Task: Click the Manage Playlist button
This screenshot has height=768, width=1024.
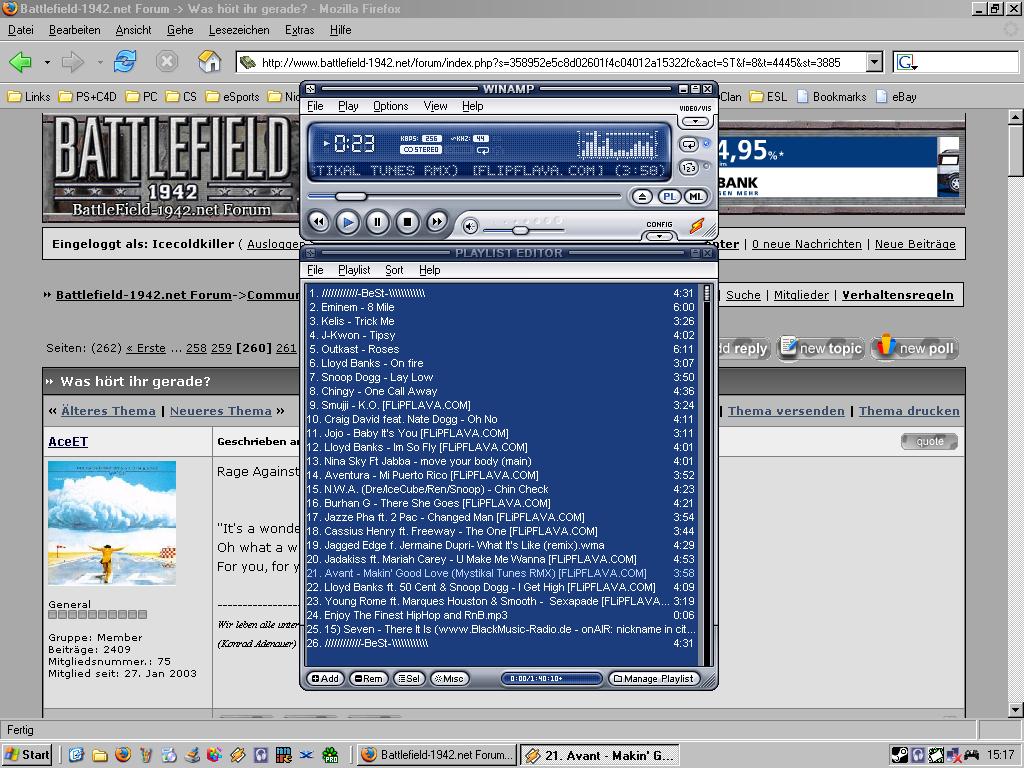Action: pos(654,679)
